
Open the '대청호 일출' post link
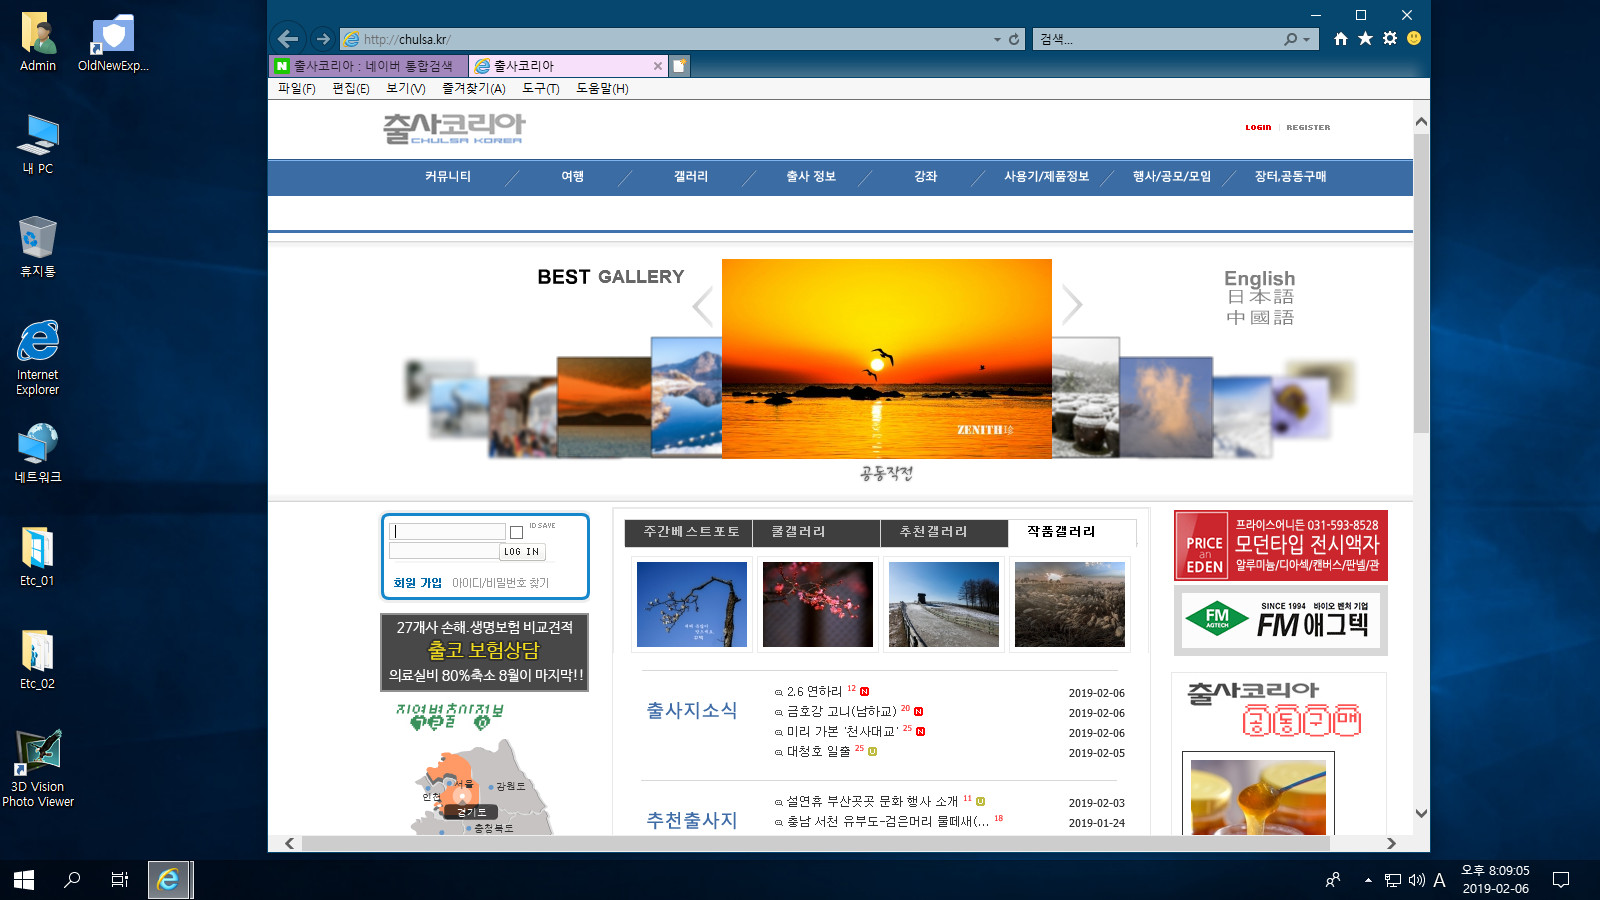point(818,752)
